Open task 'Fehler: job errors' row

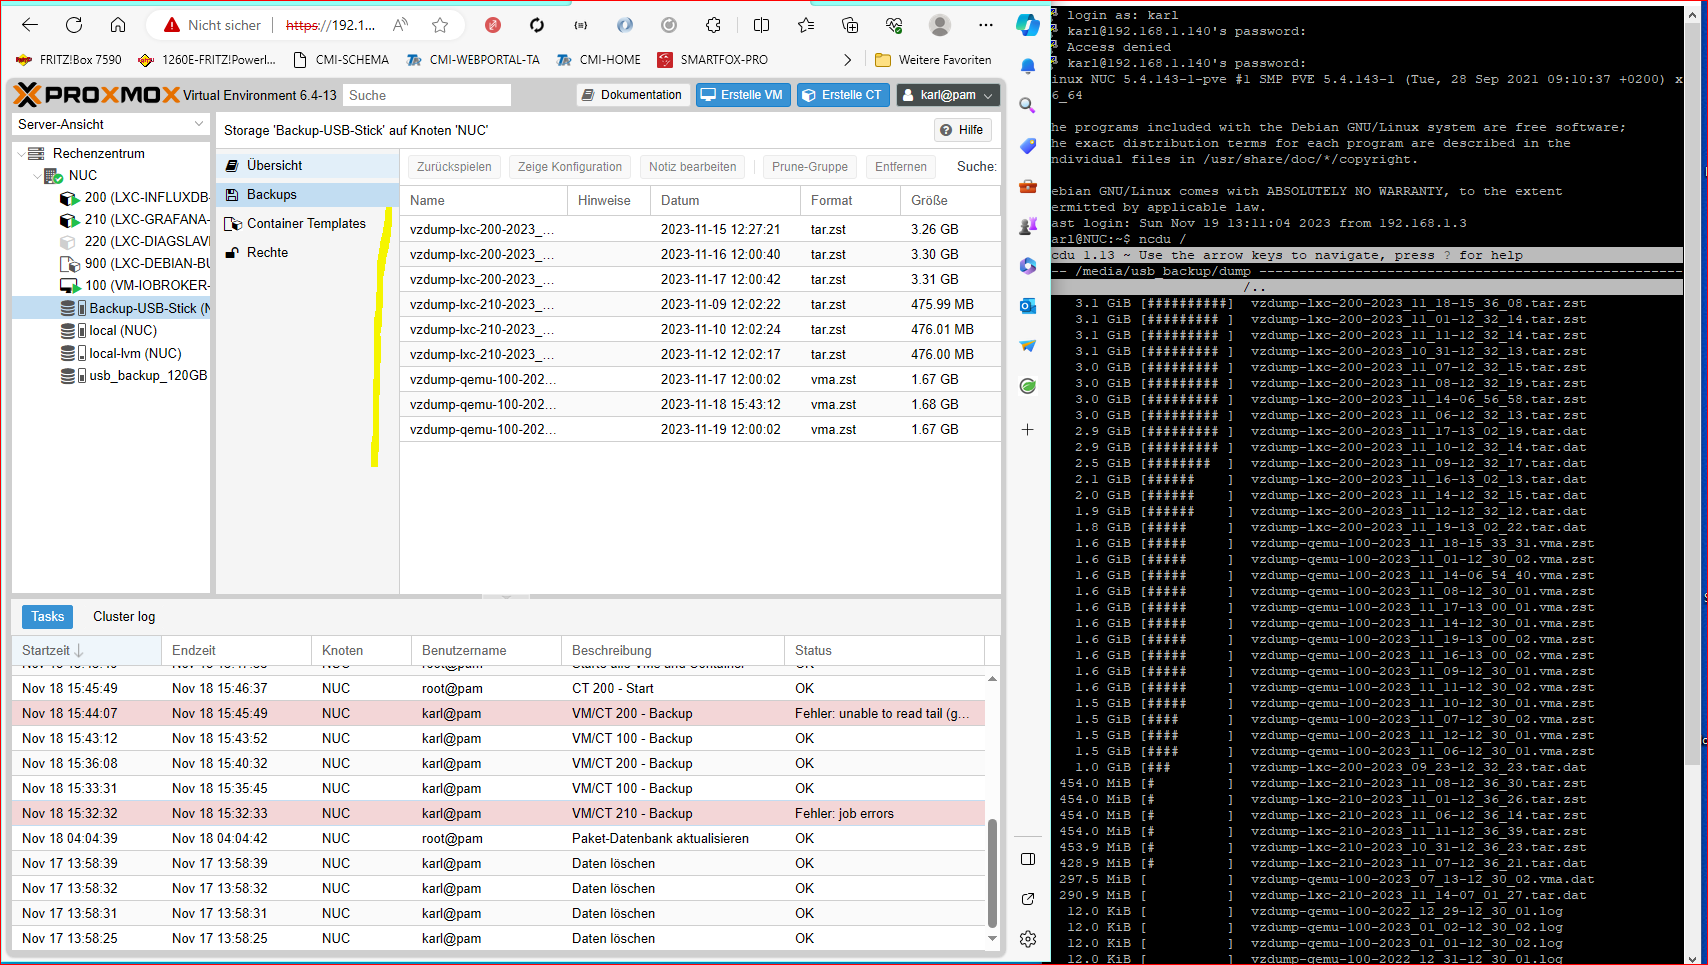498,814
